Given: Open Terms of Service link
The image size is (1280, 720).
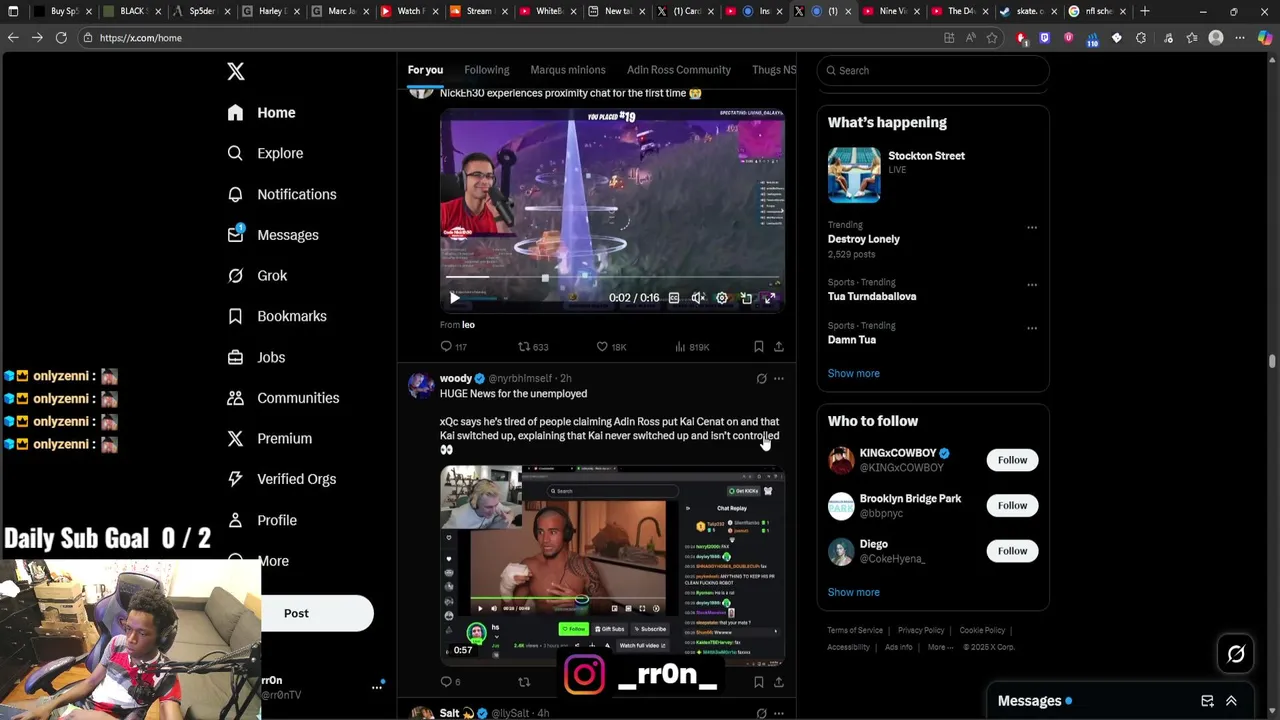Looking at the screenshot, I should tap(855, 630).
